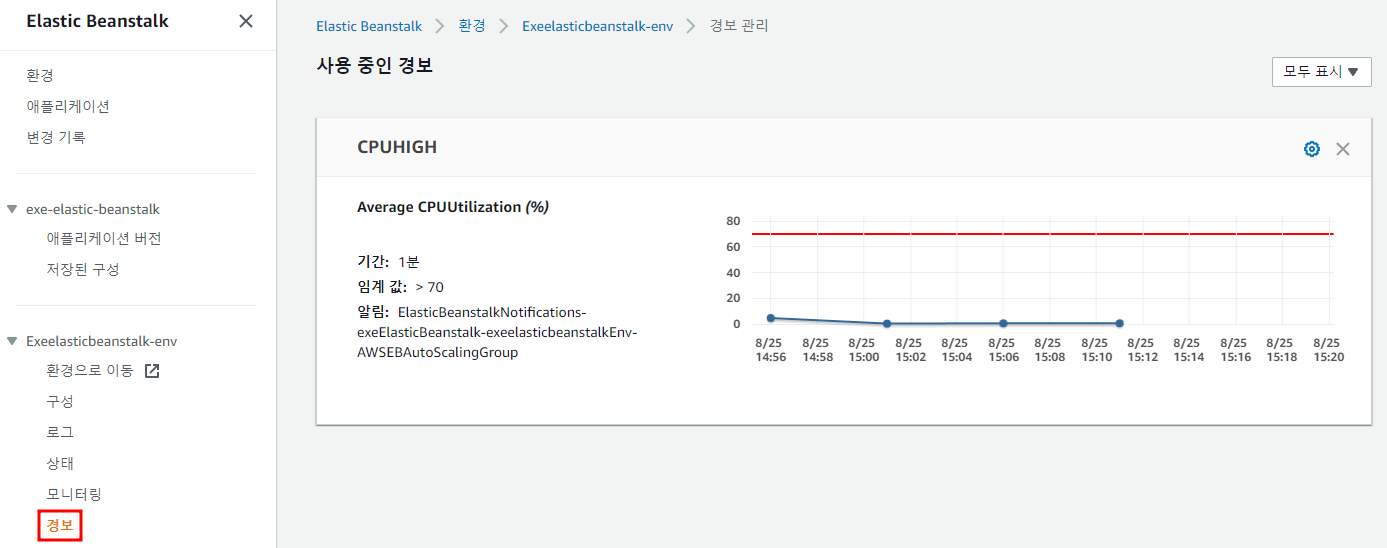Screen dimensions: 1387x548
Task: Select 경보 in sidebar
Action: (60, 525)
